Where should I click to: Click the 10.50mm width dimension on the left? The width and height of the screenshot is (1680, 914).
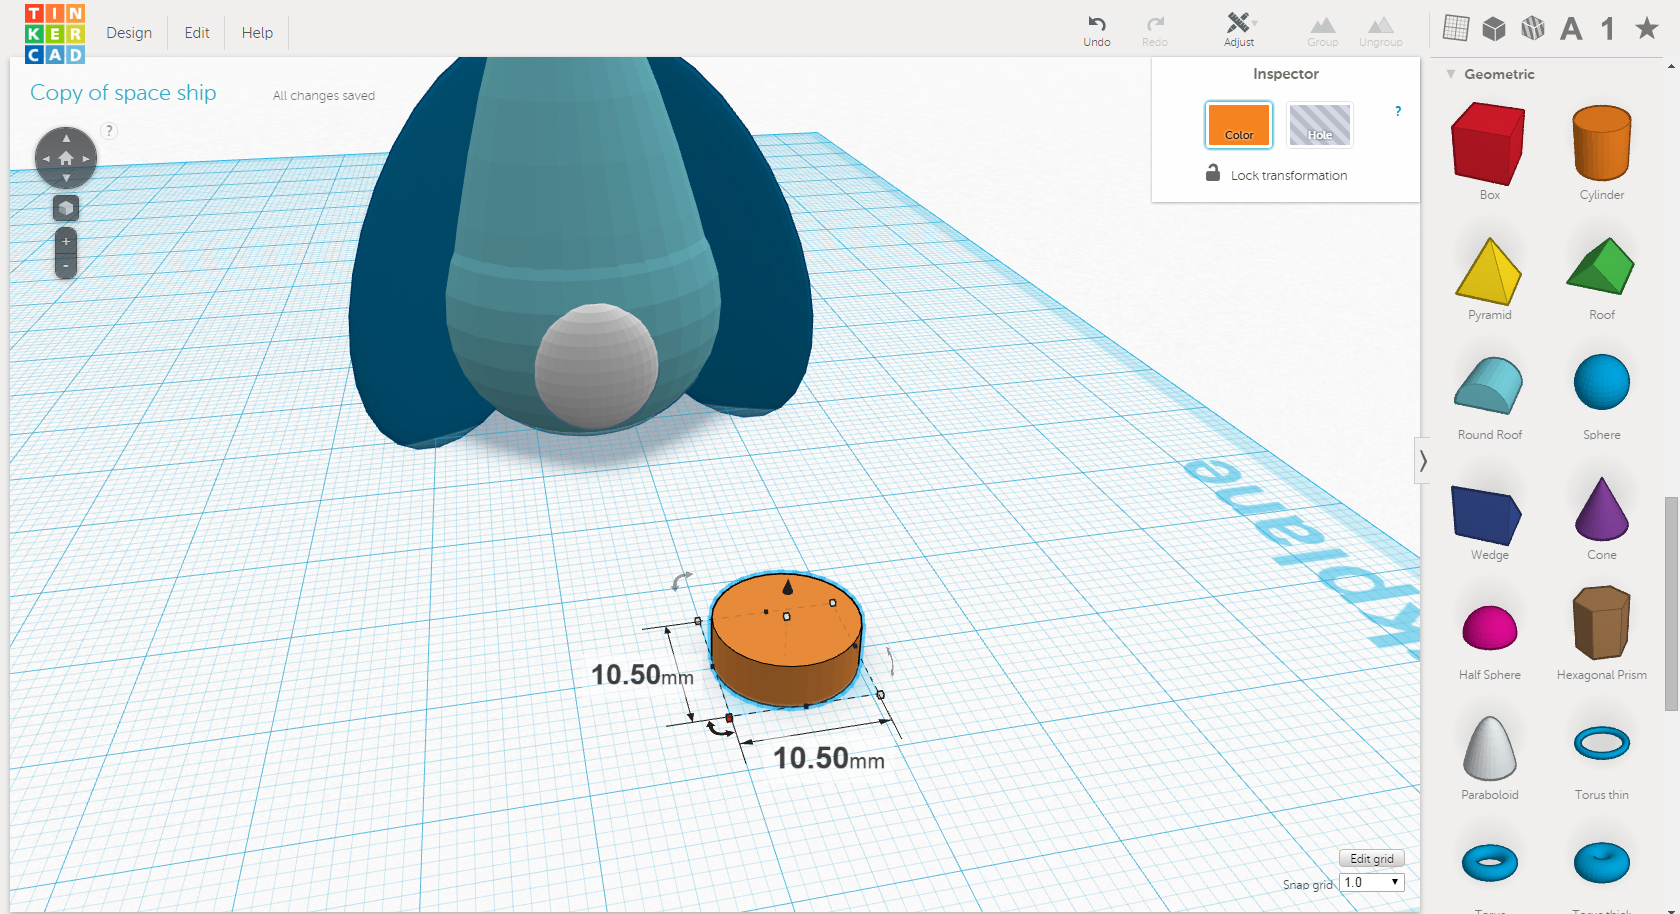click(642, 675)
